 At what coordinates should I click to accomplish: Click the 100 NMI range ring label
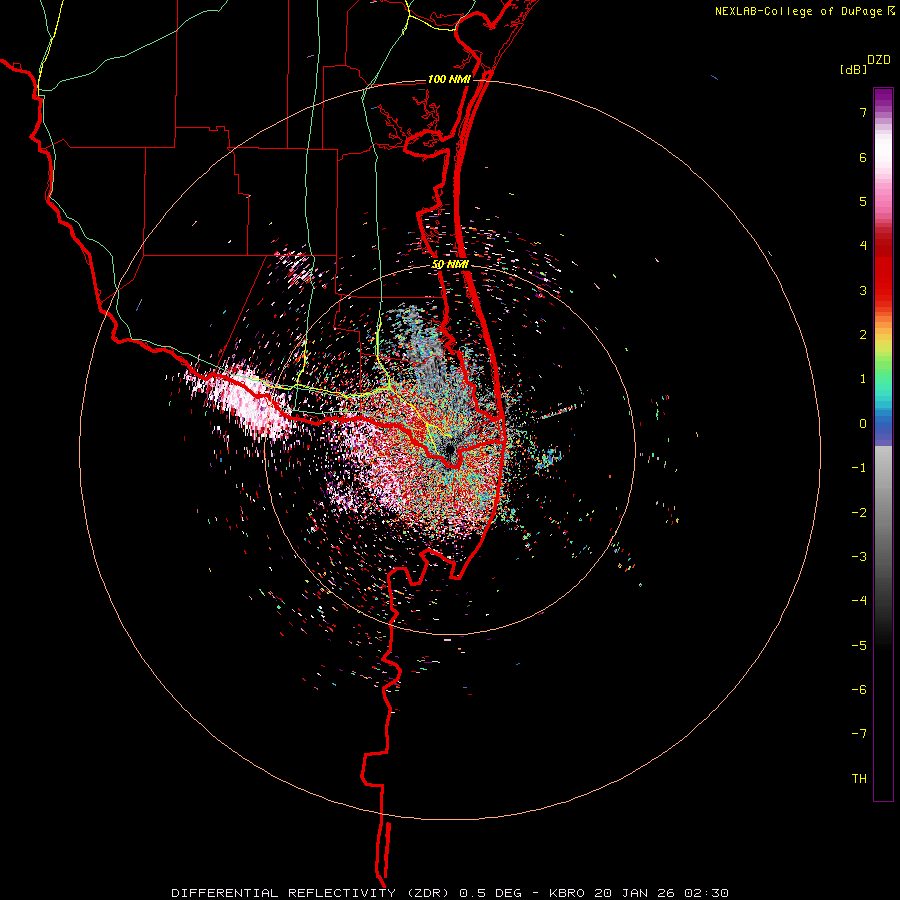click(449, 79)
